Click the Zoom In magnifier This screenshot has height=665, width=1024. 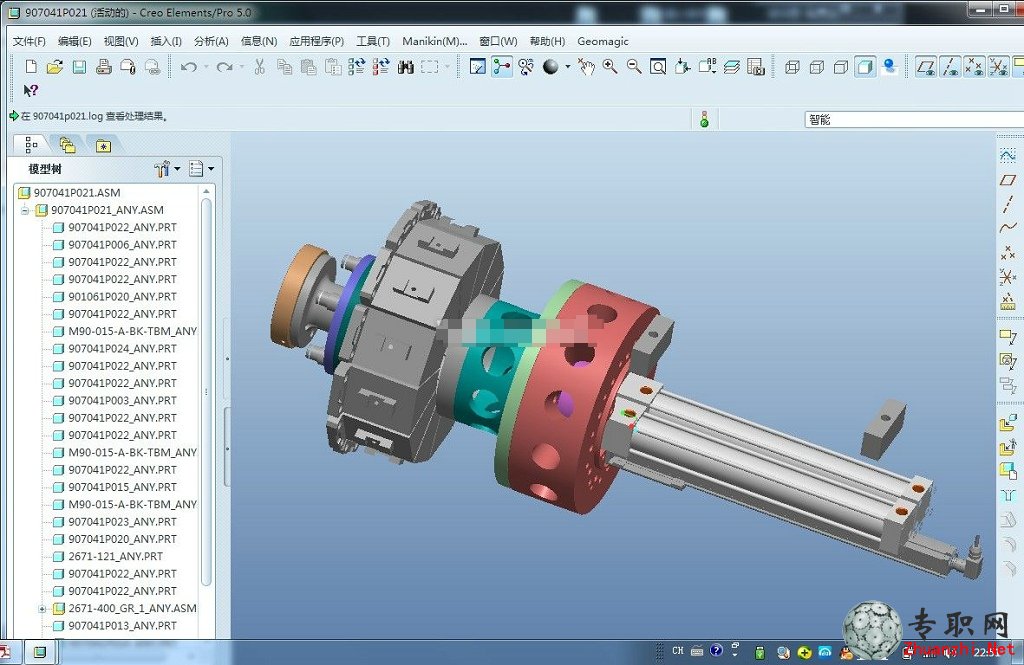[610, 67]
